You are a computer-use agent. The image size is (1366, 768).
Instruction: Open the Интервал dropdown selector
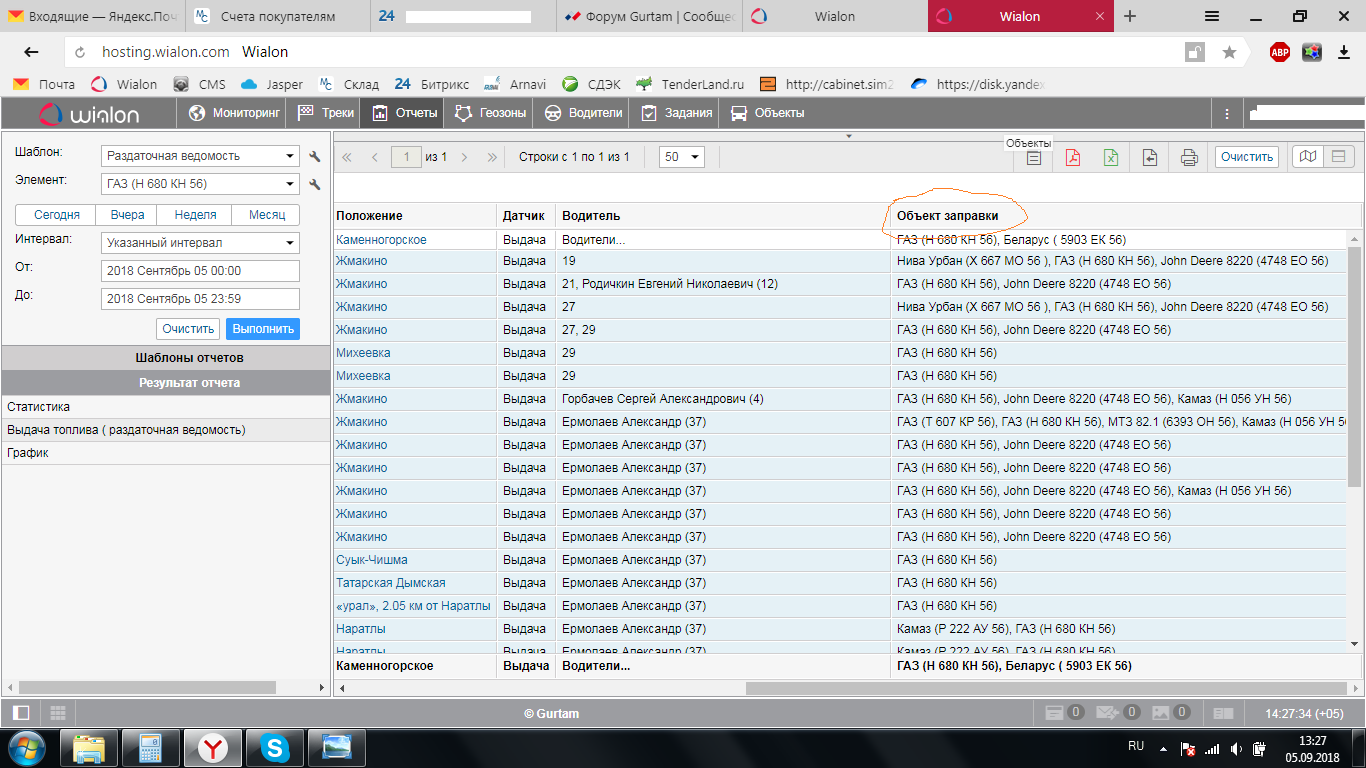point(200,243)
